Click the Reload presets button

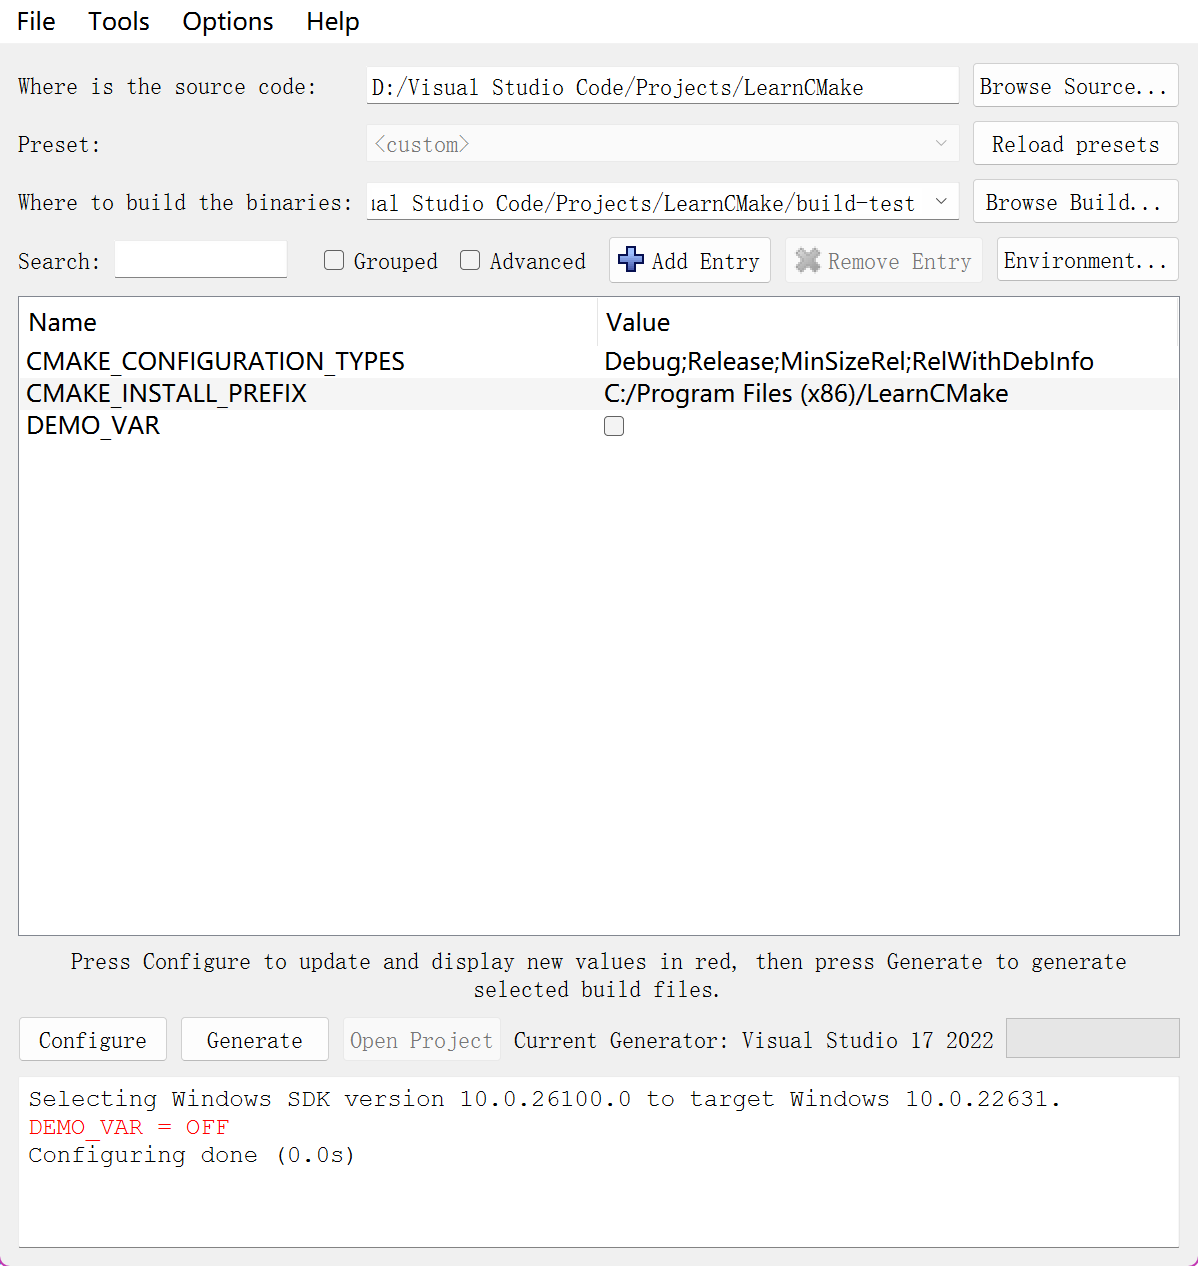click(x=1074, y=145)
